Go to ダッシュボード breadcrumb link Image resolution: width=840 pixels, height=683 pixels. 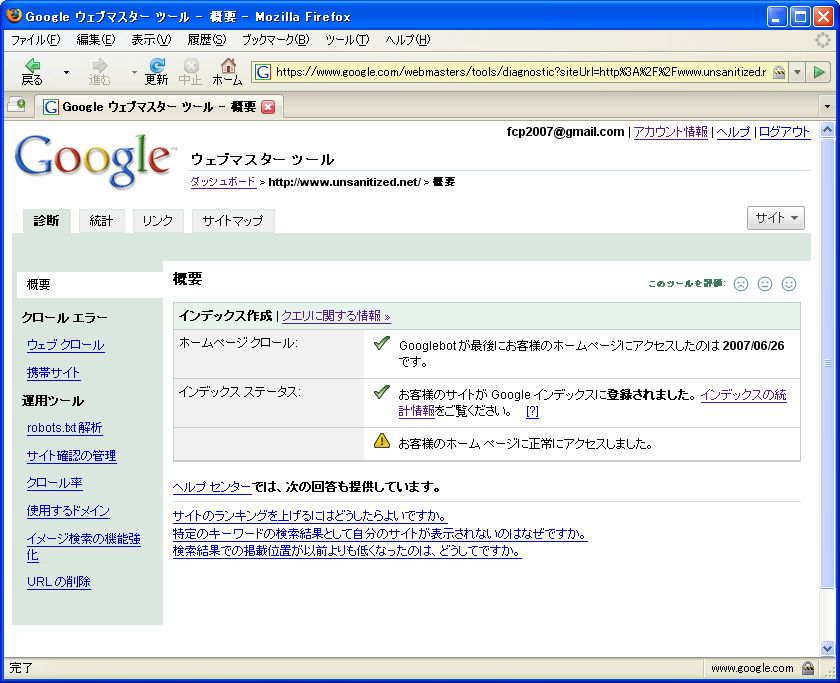pos(223,182)
